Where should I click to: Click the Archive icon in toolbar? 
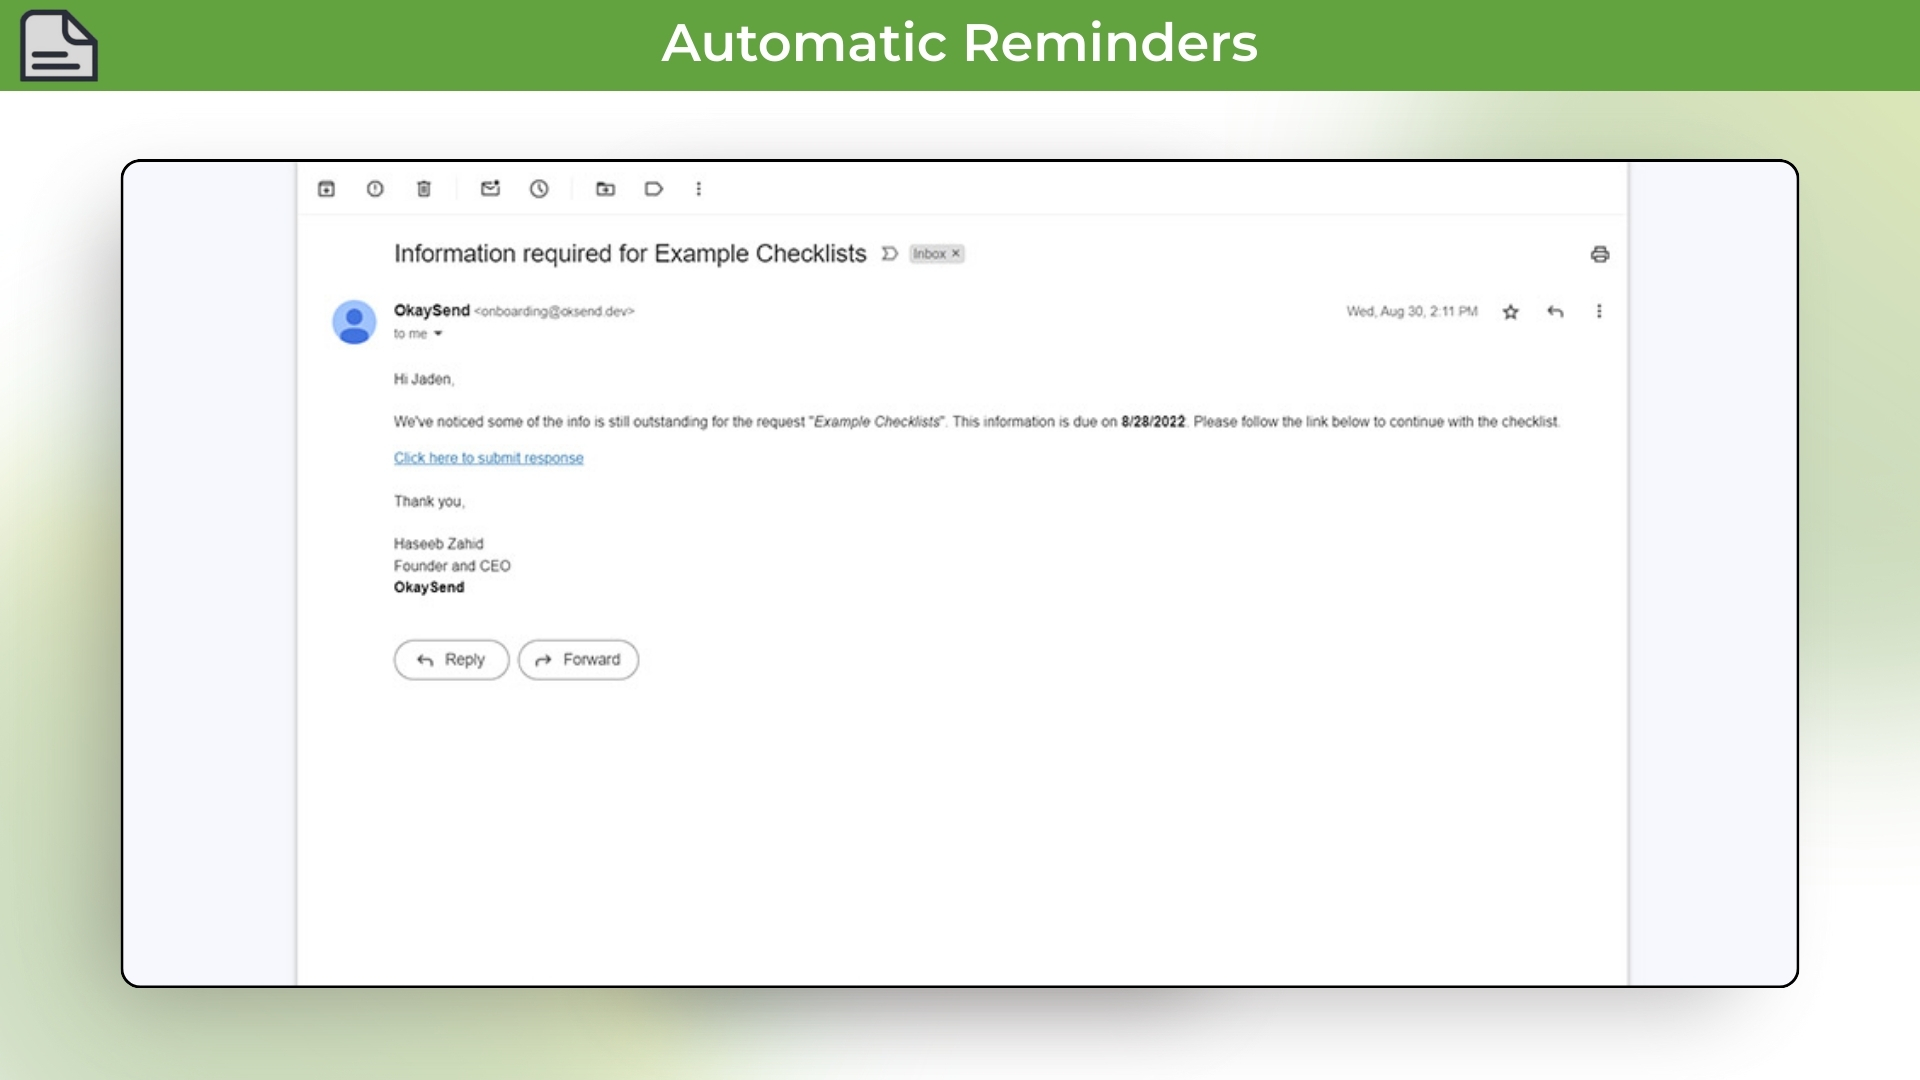pos(326,189)
